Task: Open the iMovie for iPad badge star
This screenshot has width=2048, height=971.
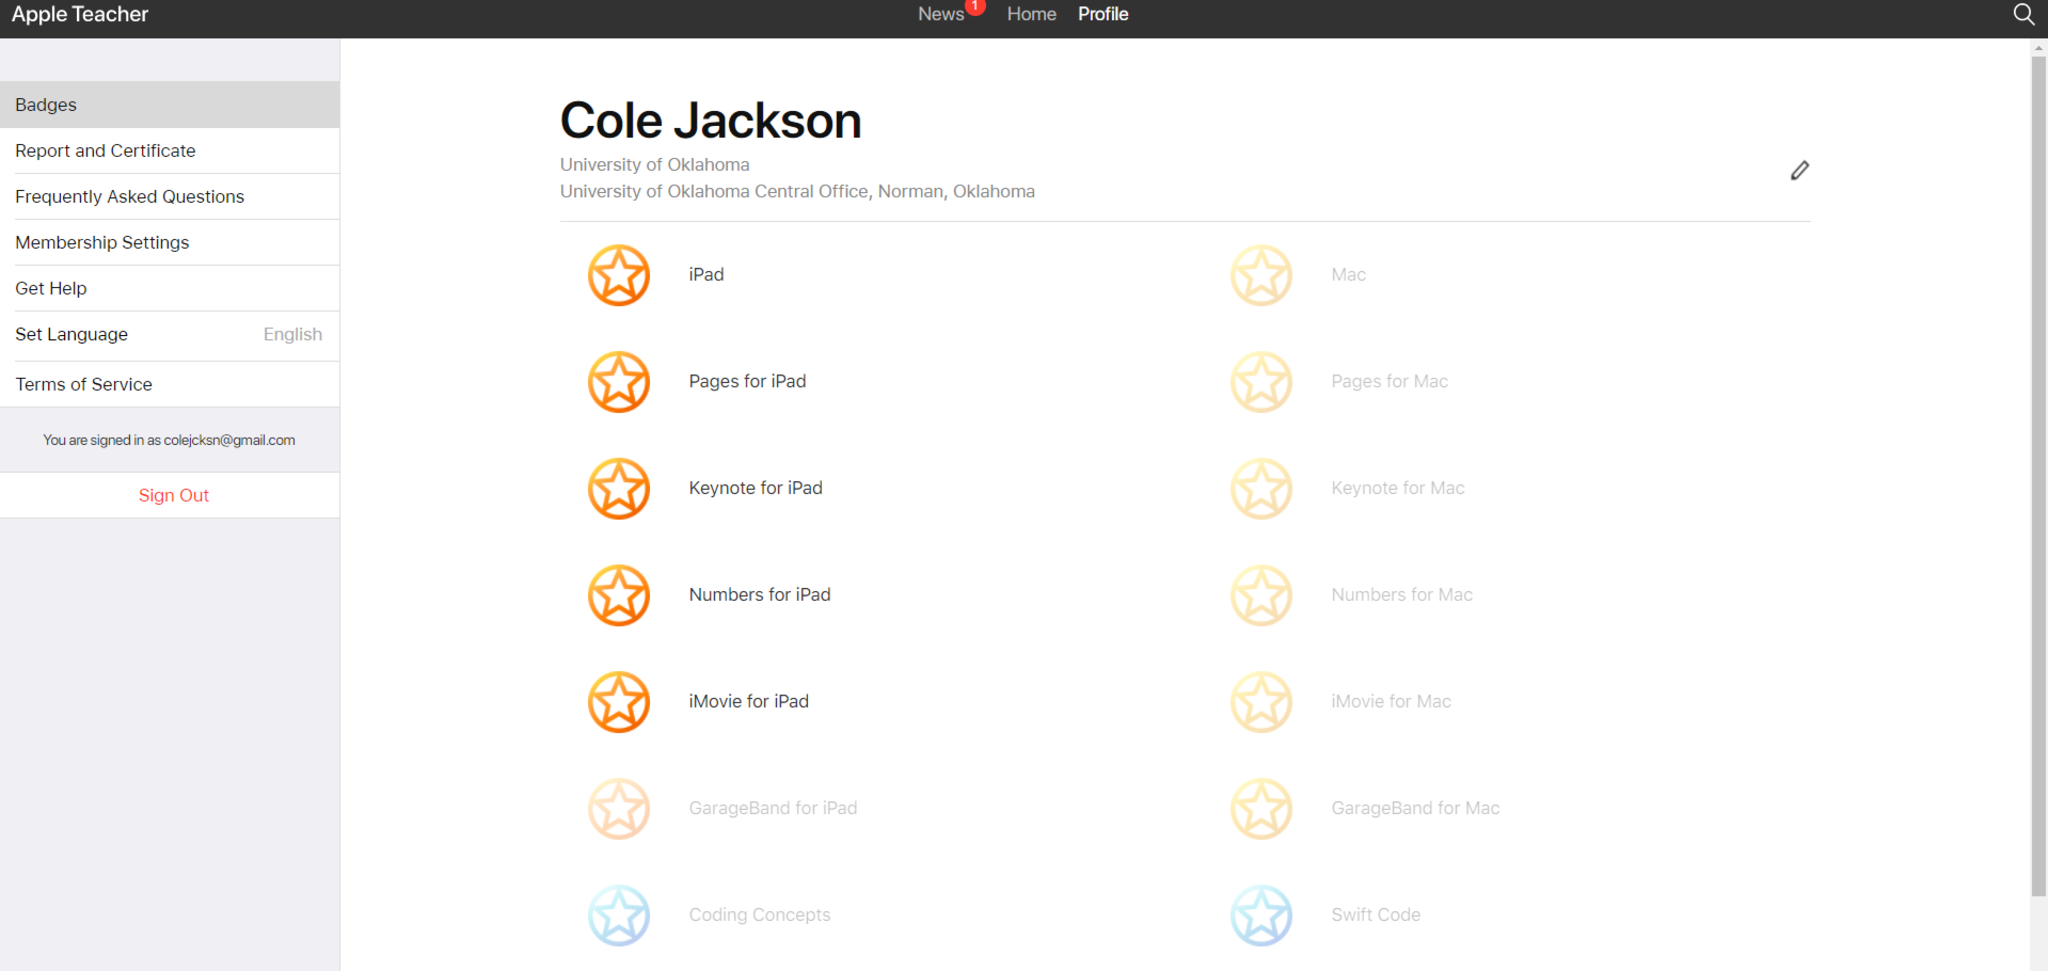Action: tap(619, 702)
